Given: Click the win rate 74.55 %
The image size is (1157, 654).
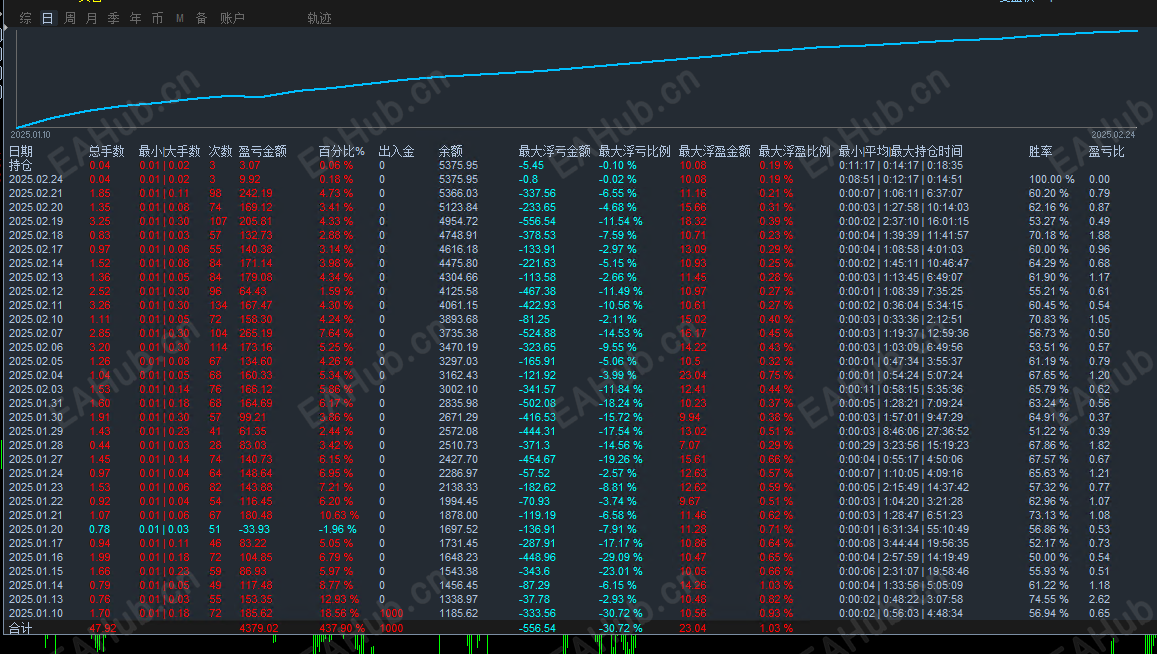Looking at the screenshot, I should point(1049,599).
